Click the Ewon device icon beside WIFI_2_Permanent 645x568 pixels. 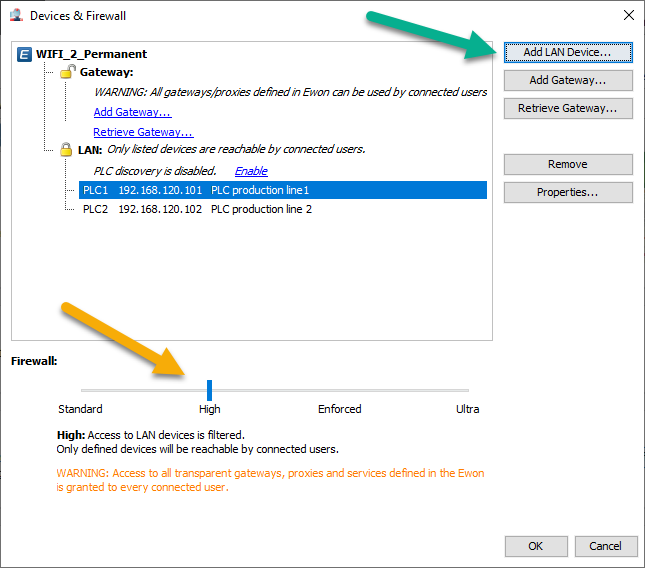click(x=24, y=54)
